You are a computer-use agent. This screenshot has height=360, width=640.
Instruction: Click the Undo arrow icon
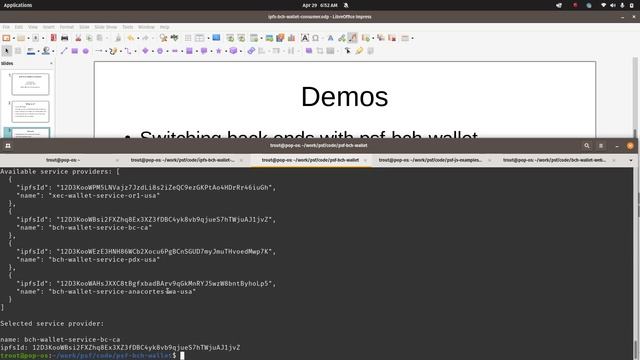coord(131,38)
